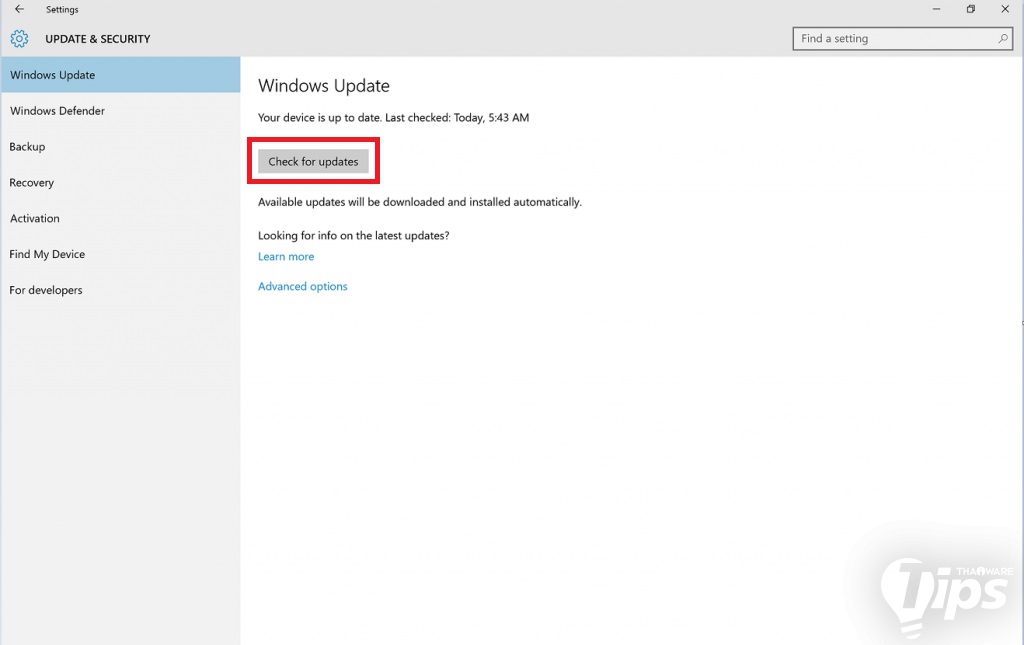Click the 'Windows Update' page heading

click(x=324, y=86)
